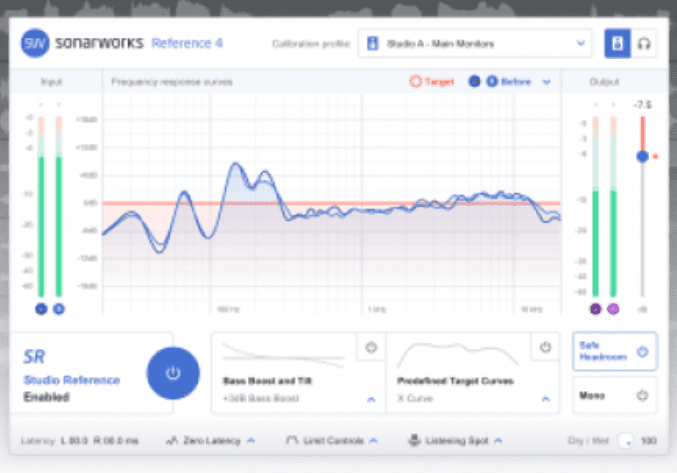Click the Target curve red circle icon
The height and width of the screenshot is (473, 677).
[x=415, y=82]
